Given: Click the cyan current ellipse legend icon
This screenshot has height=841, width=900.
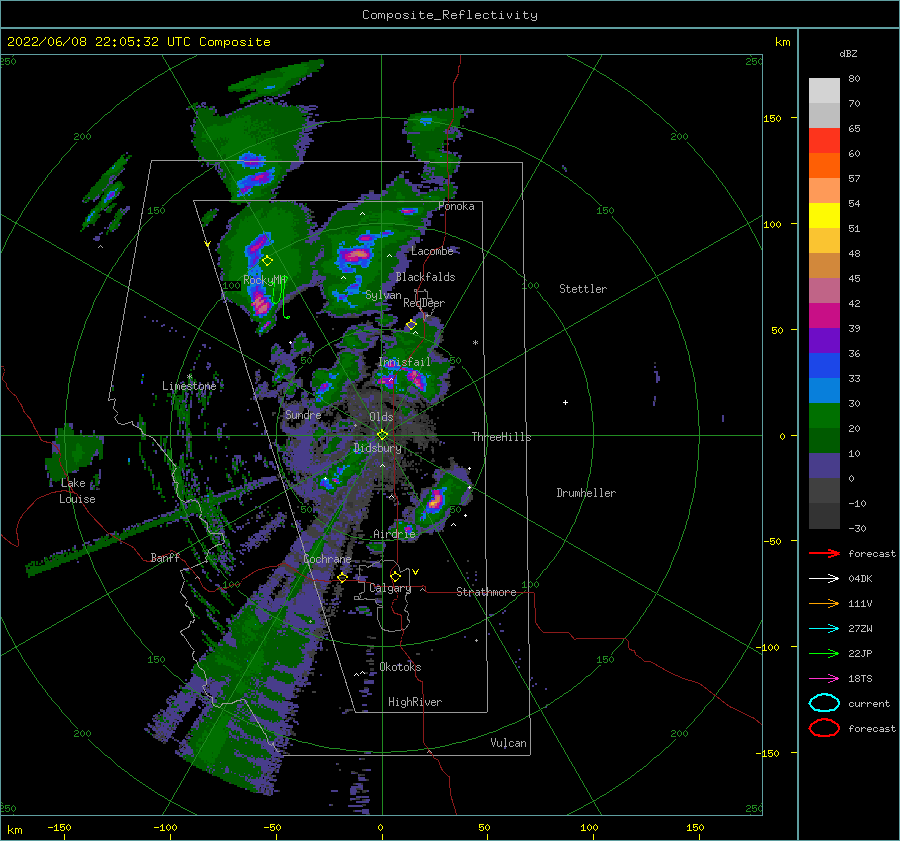Looking at the screenshot, I should (824, 703).
